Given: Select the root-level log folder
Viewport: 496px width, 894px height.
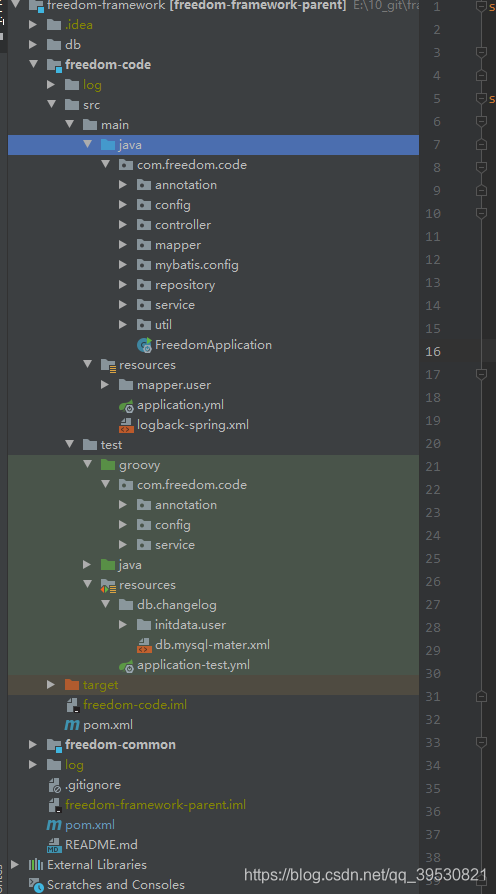Looking at the screenshot, I should pos(74,765).
